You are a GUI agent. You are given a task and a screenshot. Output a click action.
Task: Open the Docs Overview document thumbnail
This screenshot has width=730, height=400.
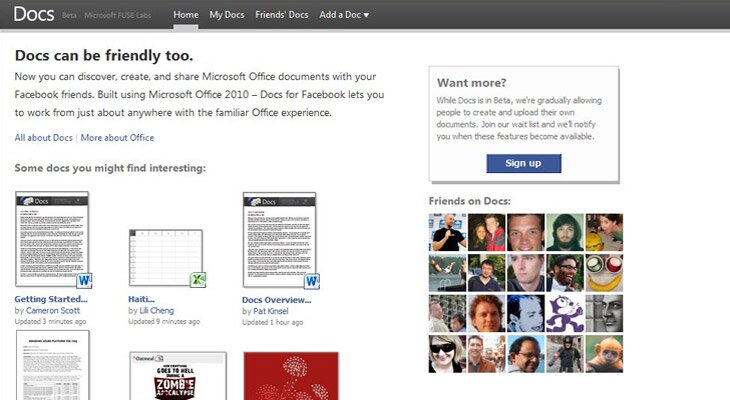[x=279, y=240]
